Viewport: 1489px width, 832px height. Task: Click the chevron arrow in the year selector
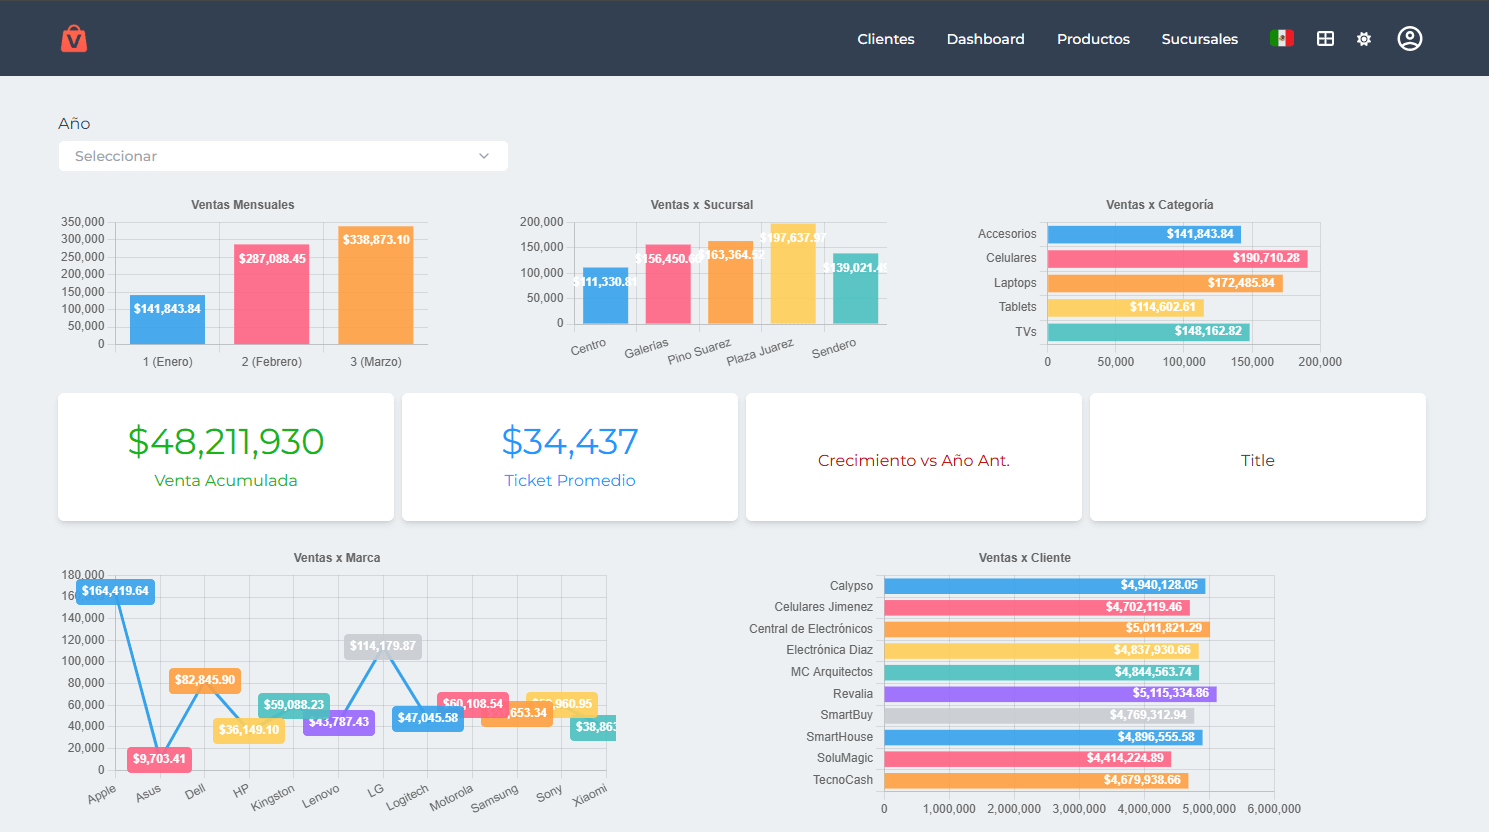(484, 156)
